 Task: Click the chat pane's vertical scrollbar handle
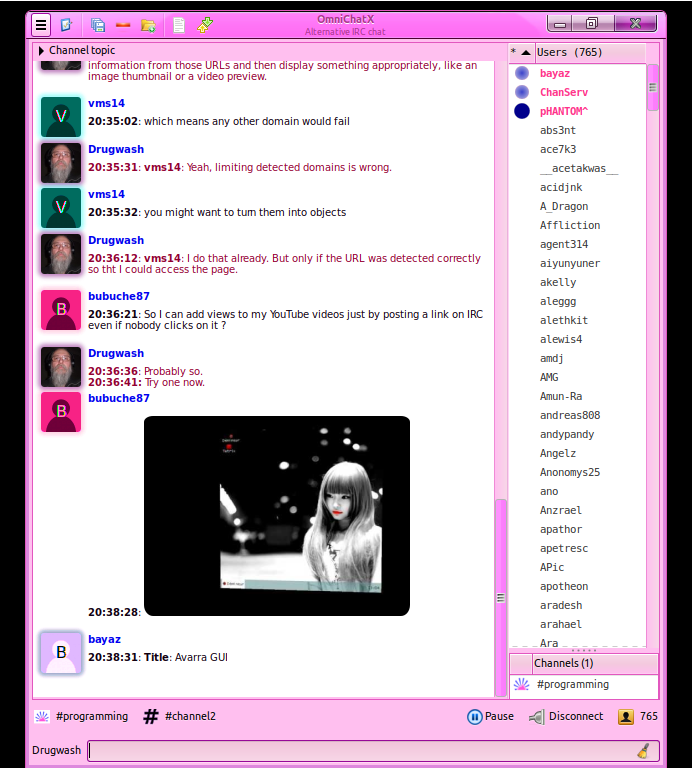[501, 598]
